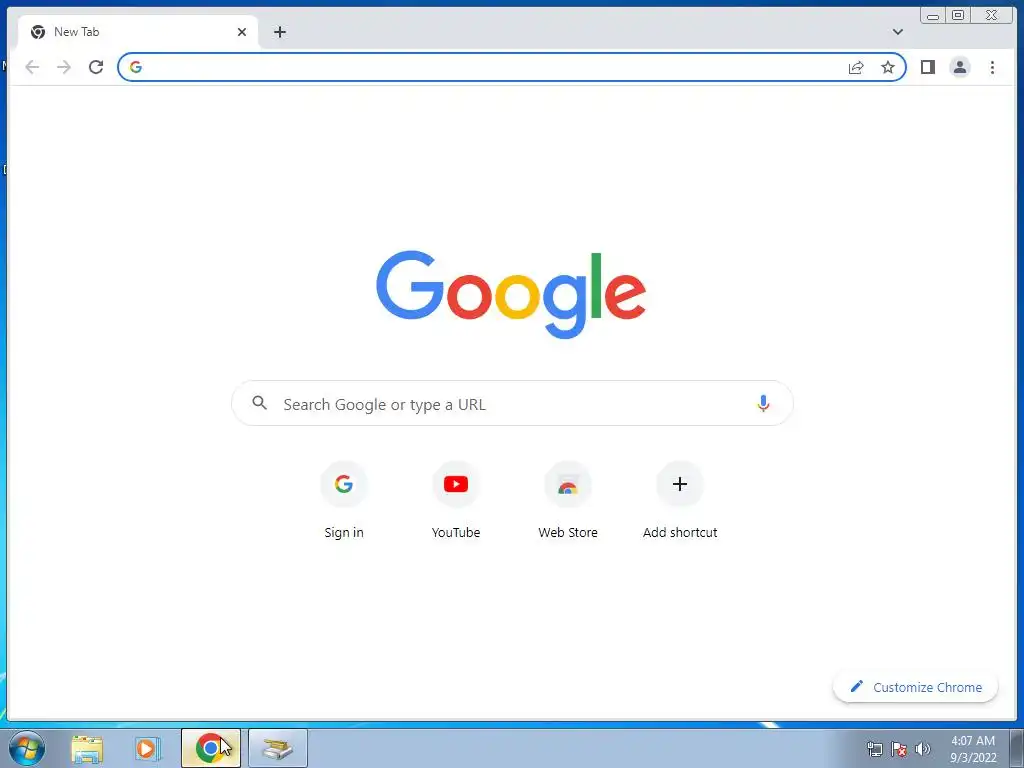The width and height of the screenshot is (1024, 768).
Task: Minimize the Chrome window
Action: point(933,16)
